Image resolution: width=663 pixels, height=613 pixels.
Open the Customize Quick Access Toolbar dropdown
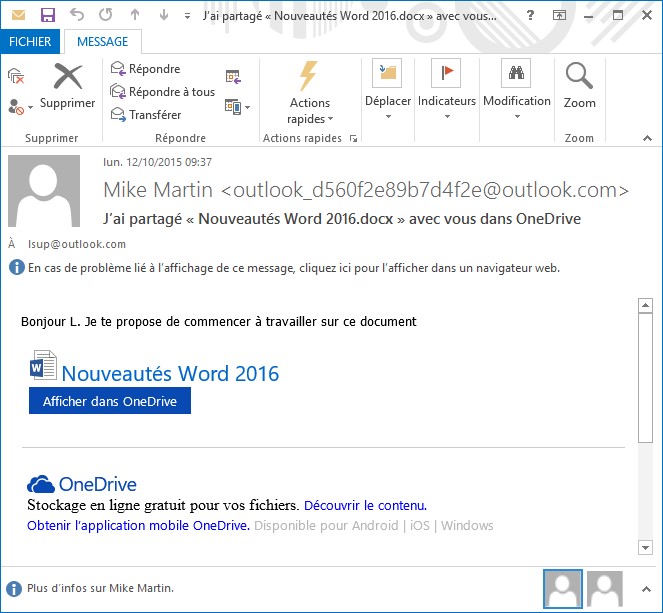point(187,16)
